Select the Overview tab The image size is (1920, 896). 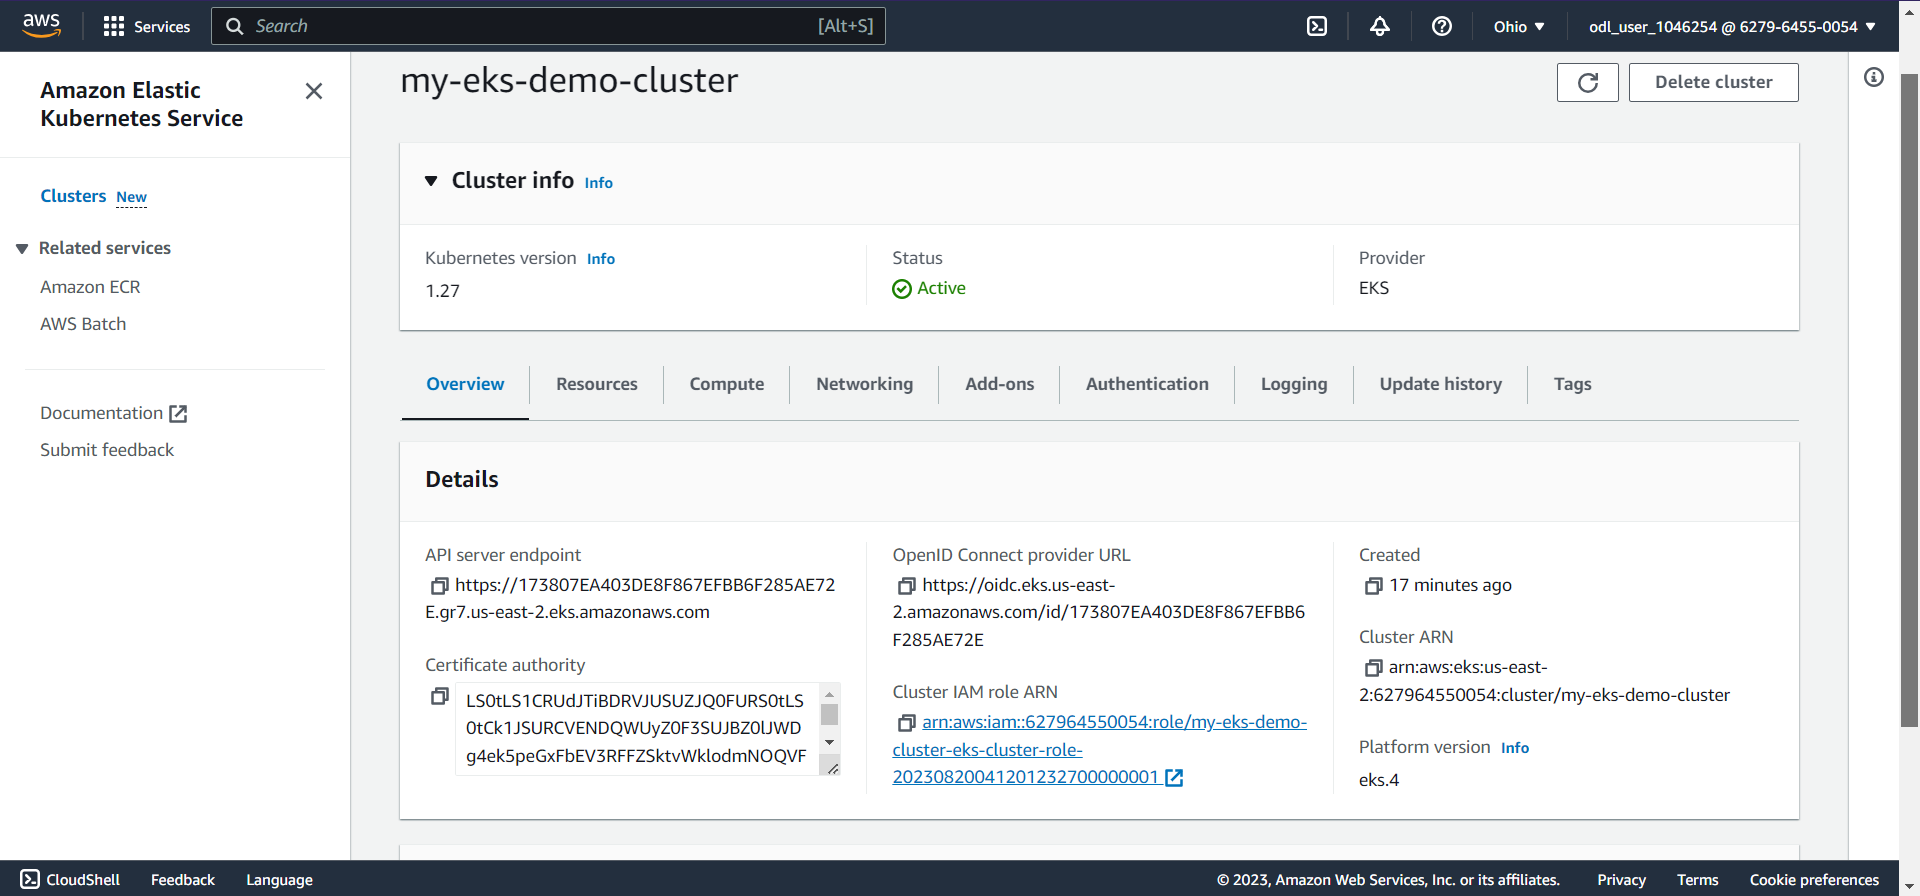coord(465,384)
